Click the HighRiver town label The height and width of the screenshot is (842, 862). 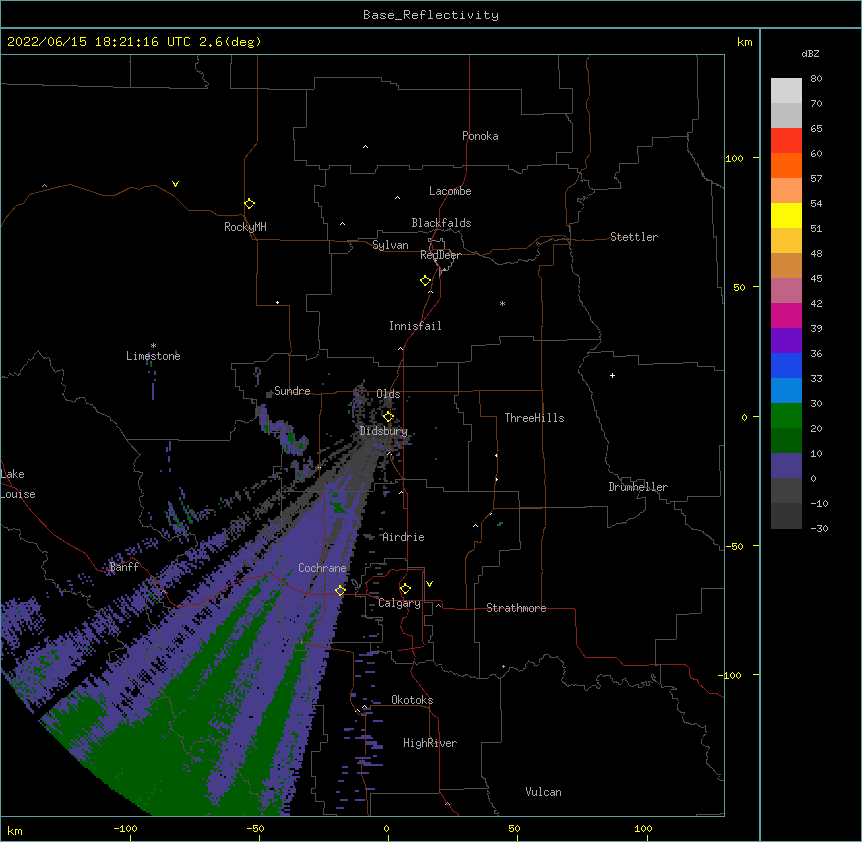(430, 743)
